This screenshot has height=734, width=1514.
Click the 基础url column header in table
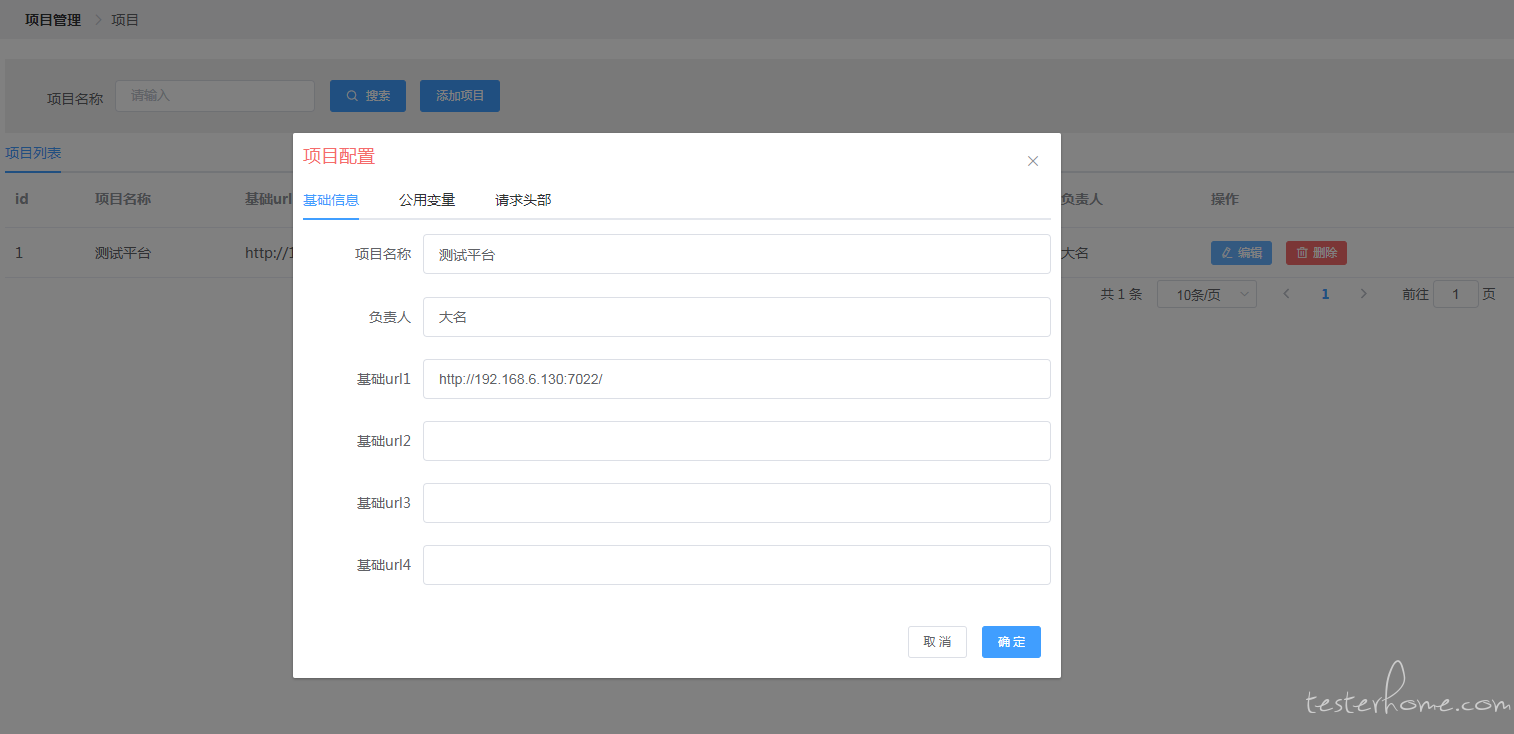click(x=268, y=199)
